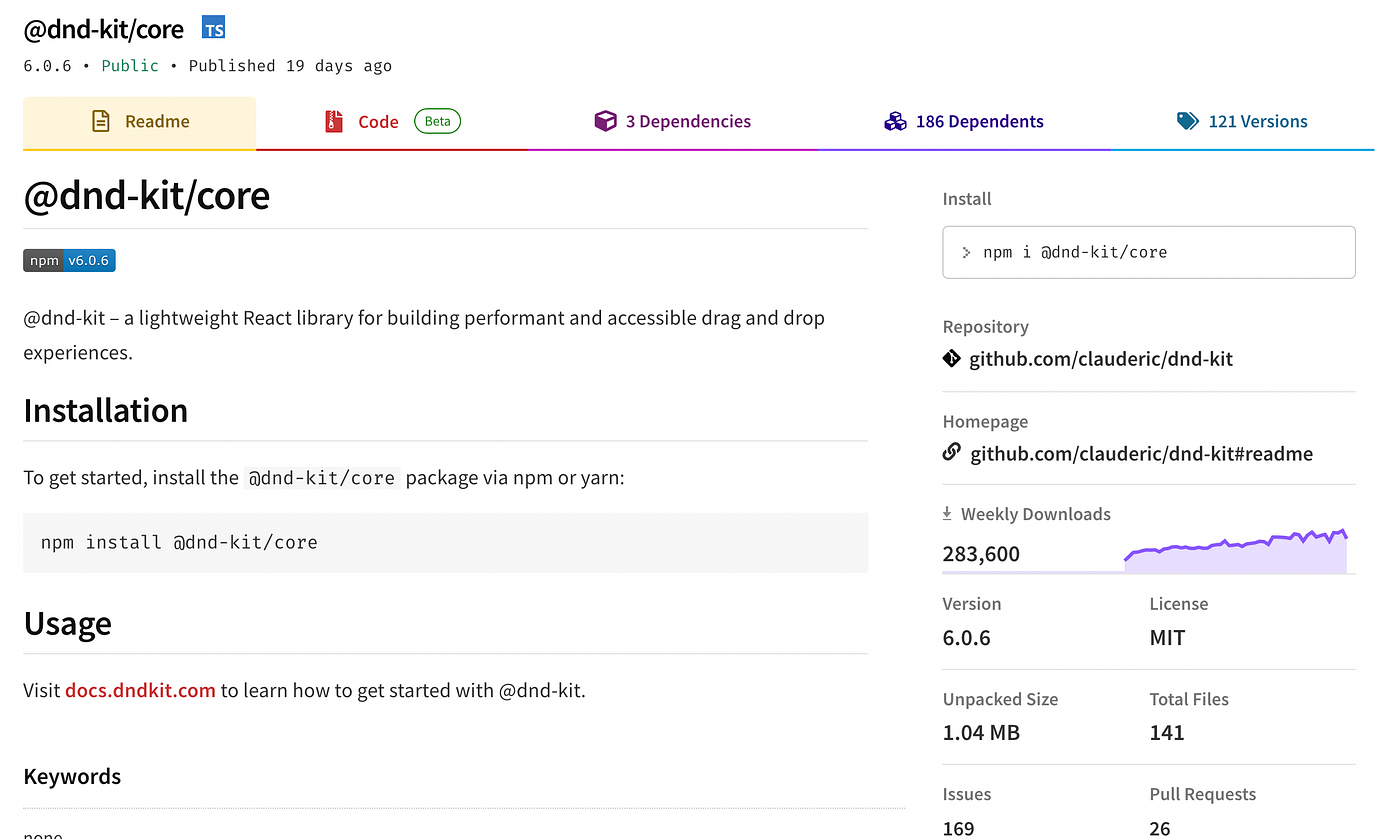Click the License label
The height and width of the screenshot is (839, 1400).
tap(1179, 604)
